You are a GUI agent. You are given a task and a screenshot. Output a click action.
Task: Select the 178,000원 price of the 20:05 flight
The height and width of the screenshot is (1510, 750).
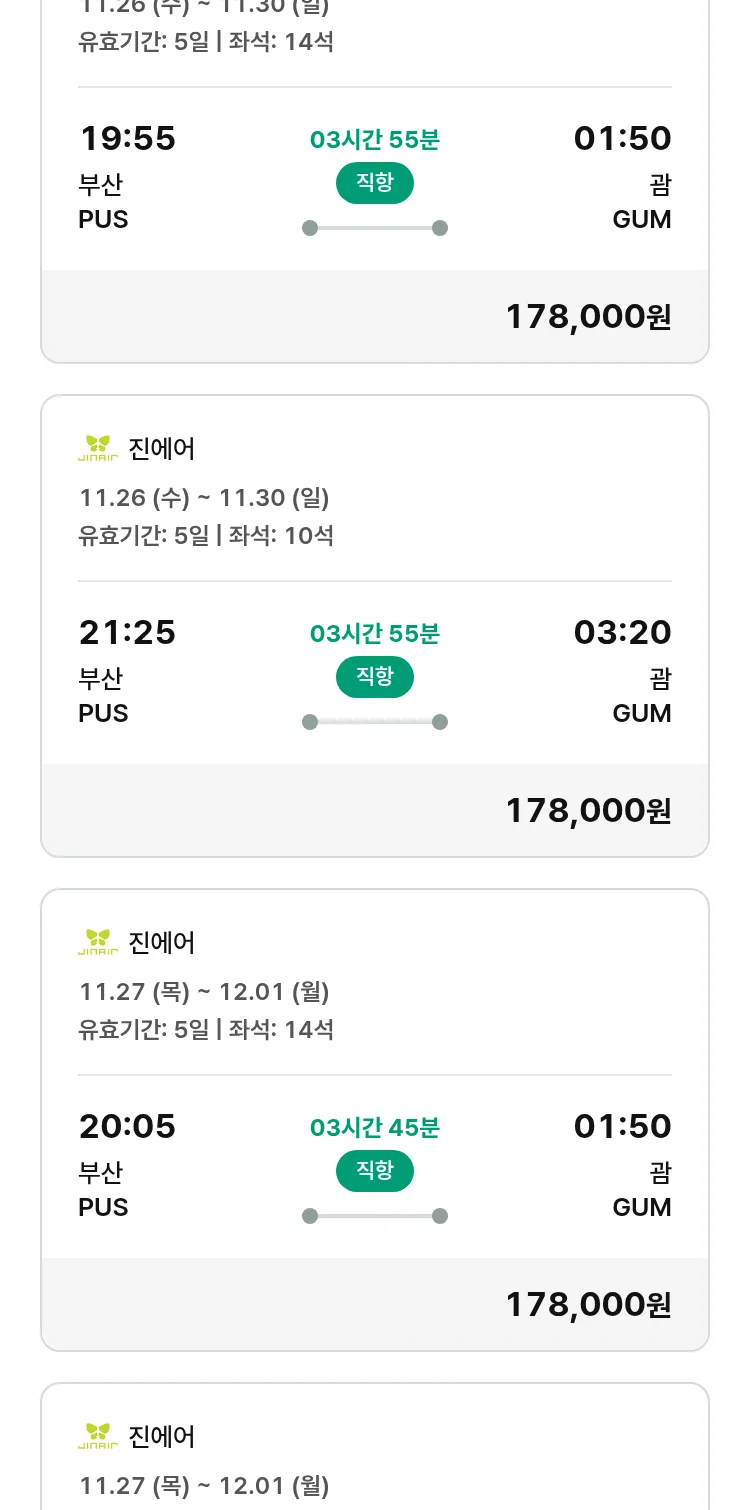(588, 1305)
